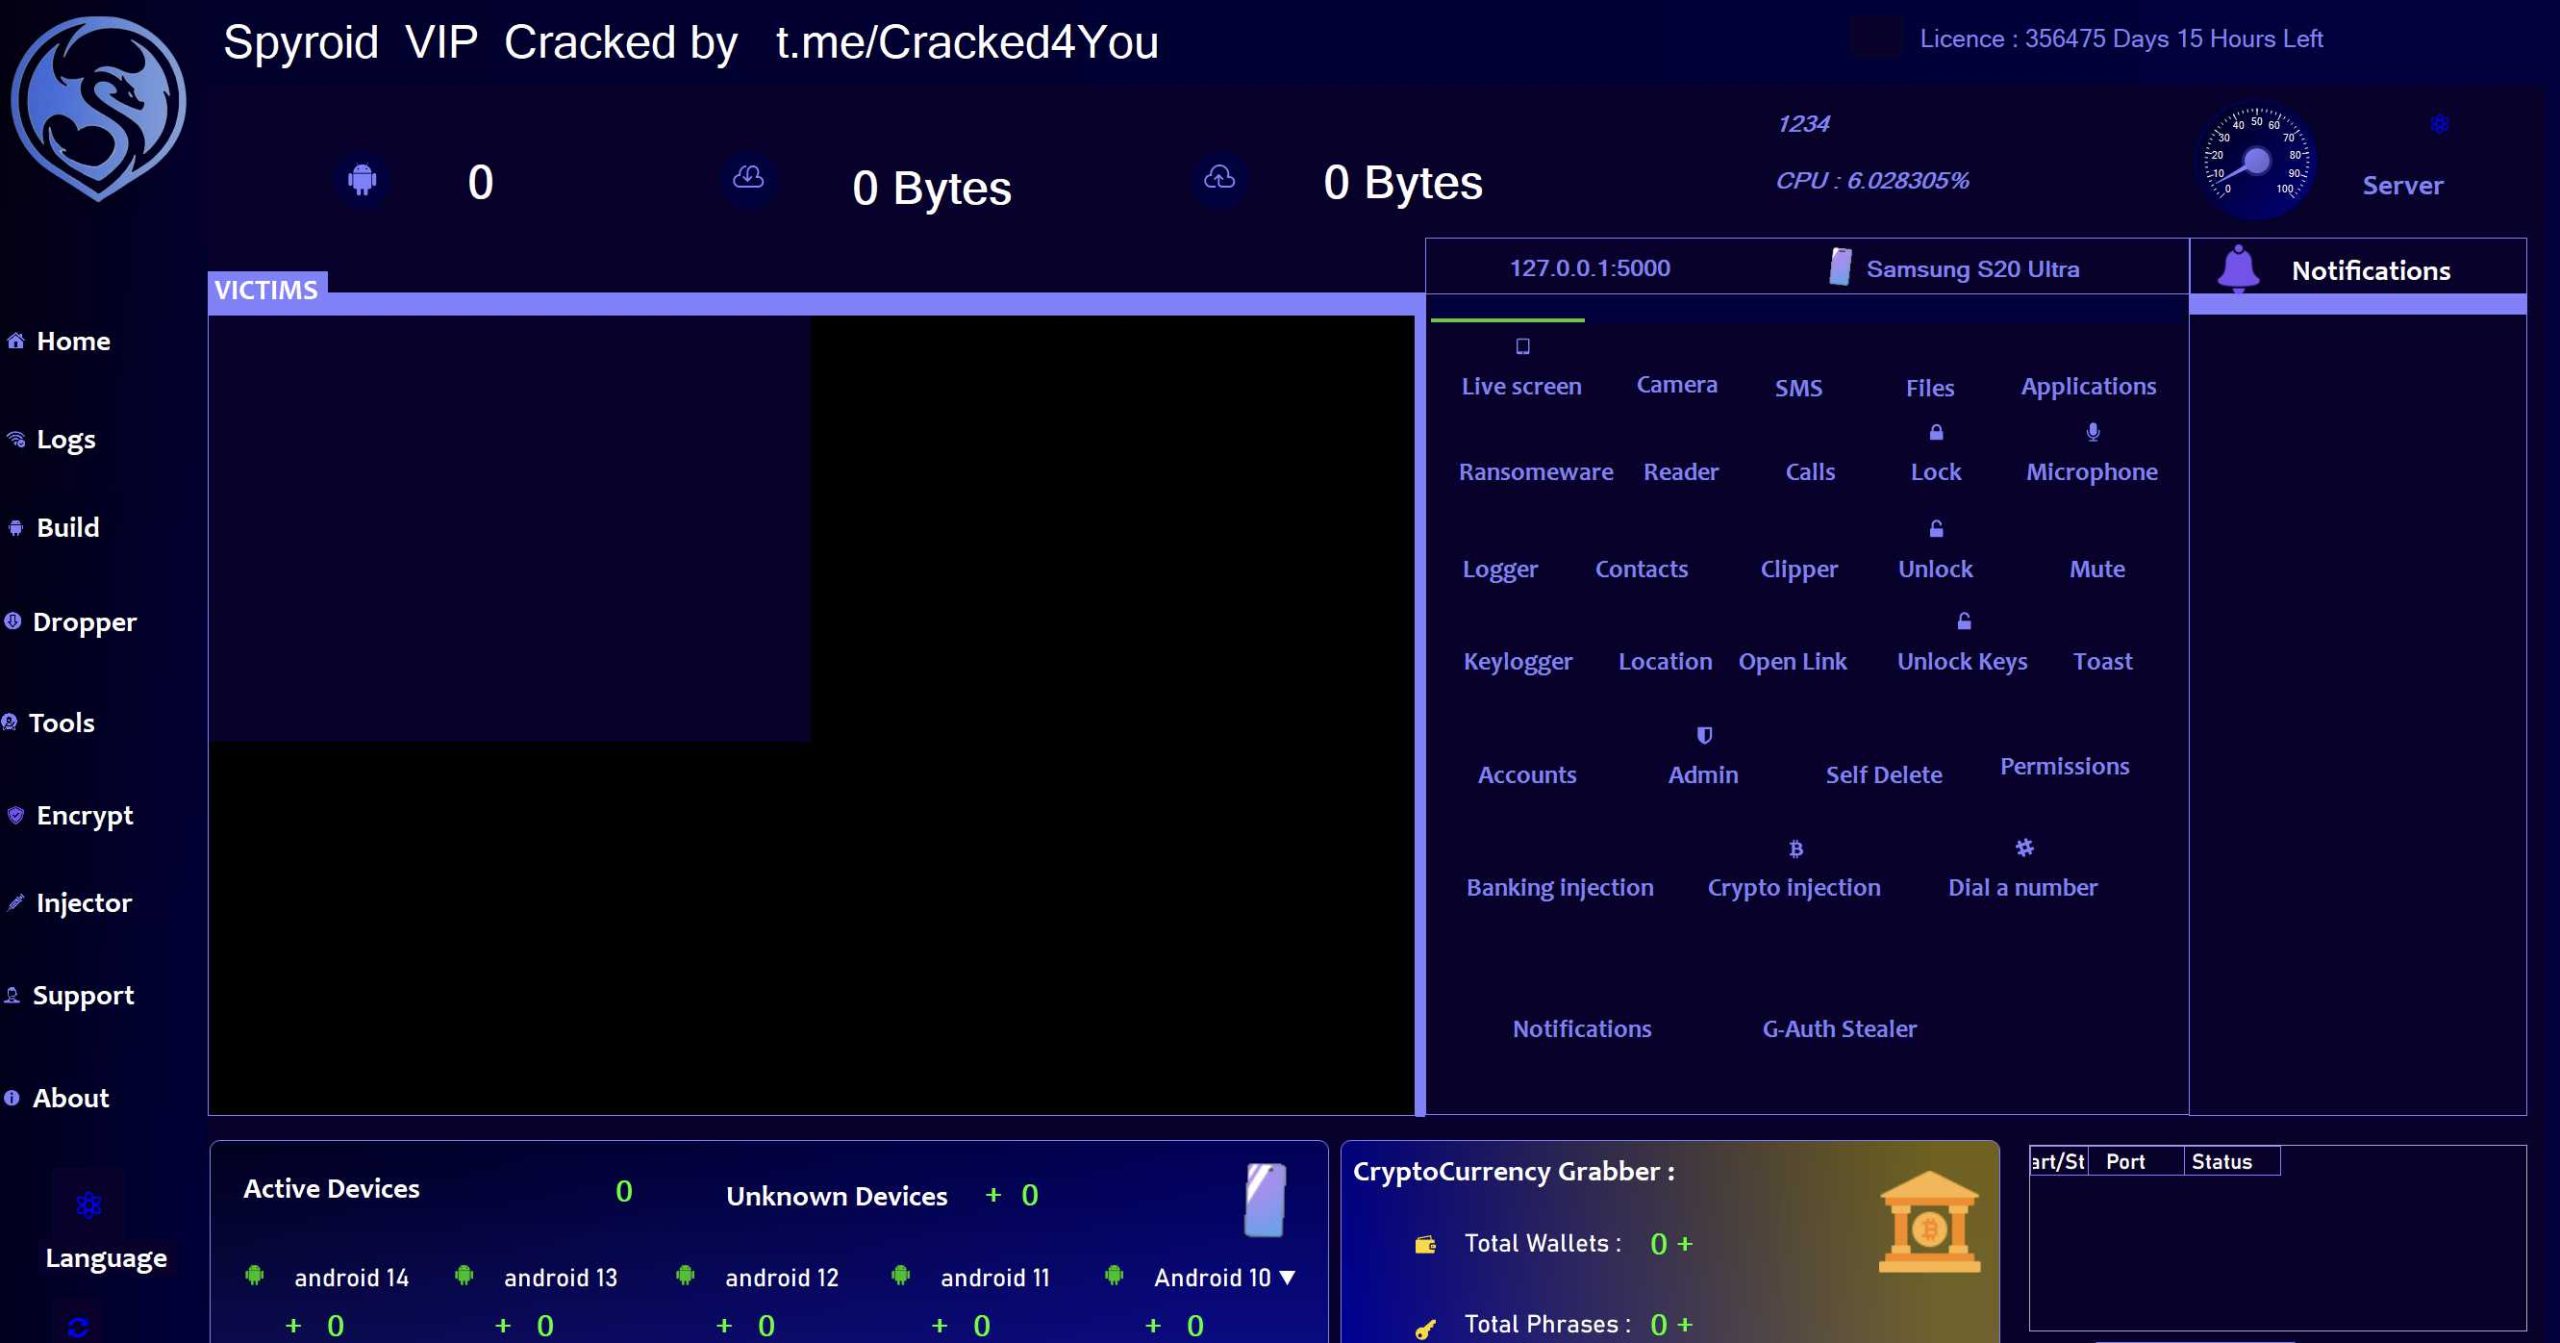Click the phone icon in Active Devices panel
Image resolution: width=2560 pixels, height=1343 pixels.
(x=1265, y=1200)
